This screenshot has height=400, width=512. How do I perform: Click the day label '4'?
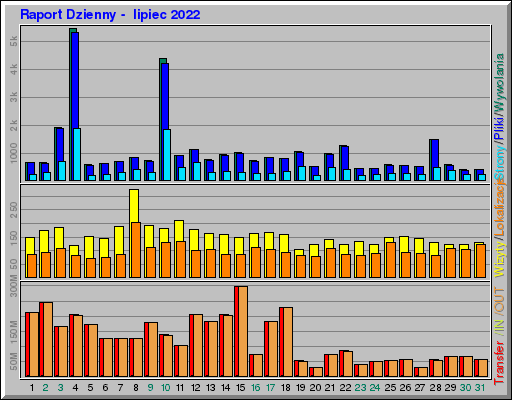pos(75,388)
